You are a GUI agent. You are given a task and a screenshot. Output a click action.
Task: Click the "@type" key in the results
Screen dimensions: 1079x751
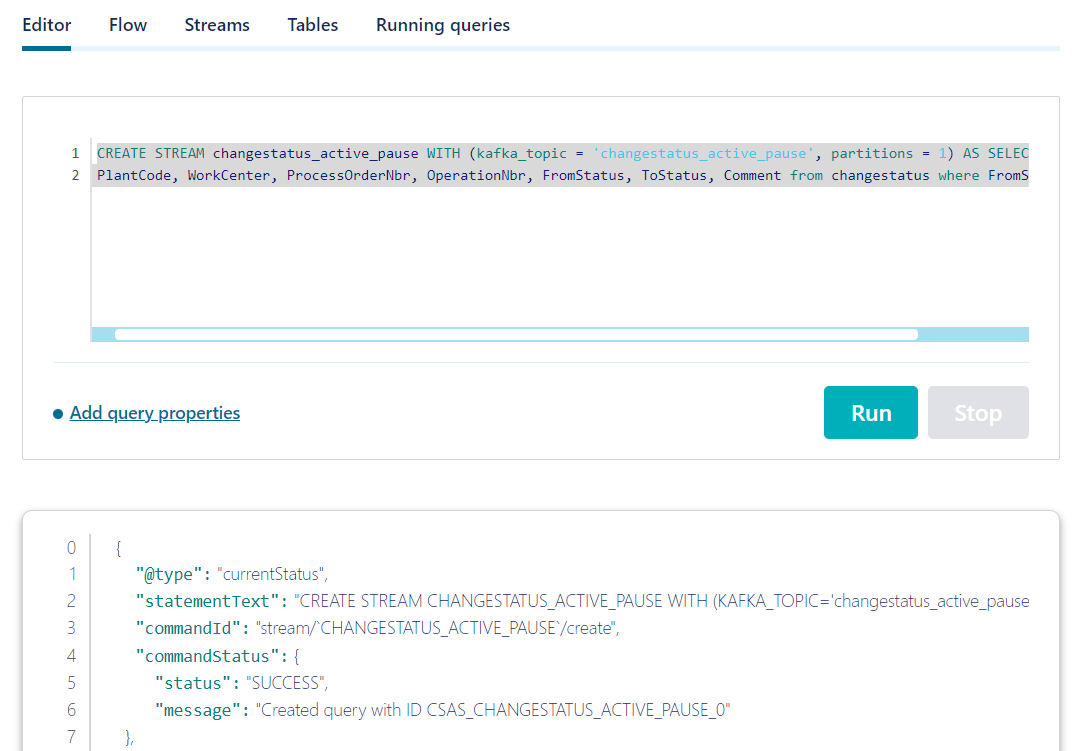(169, 574)
